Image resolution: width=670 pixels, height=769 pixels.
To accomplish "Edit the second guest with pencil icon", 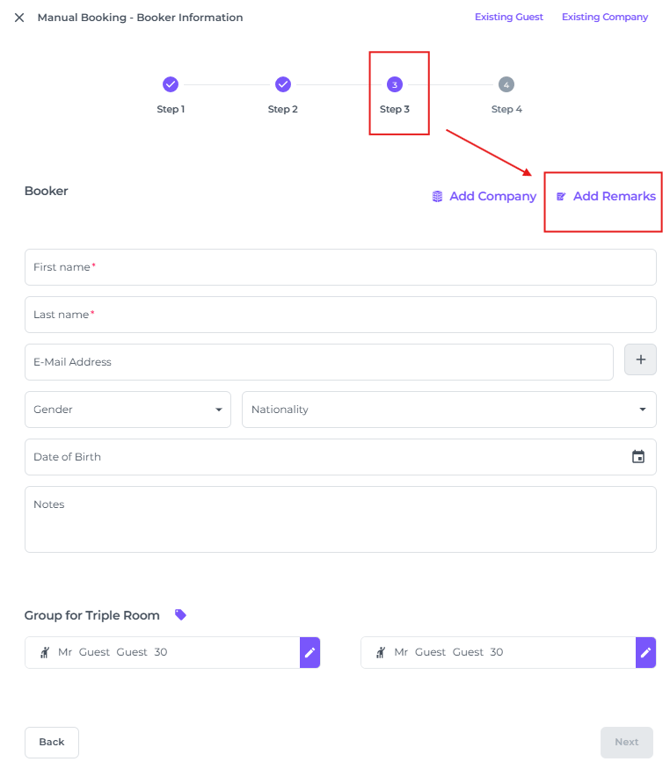I will click(x=646, y=652).
